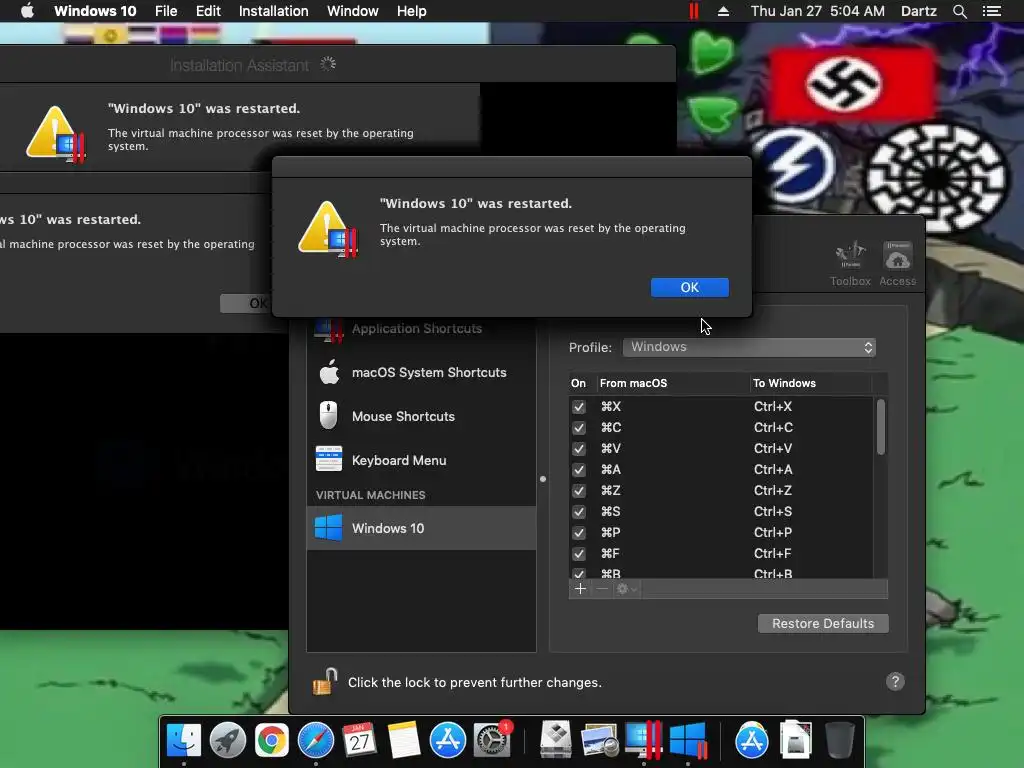Viewport: 1024px width, 768px height.
Task: Open the Apple menu
Action: pos(27,11)
